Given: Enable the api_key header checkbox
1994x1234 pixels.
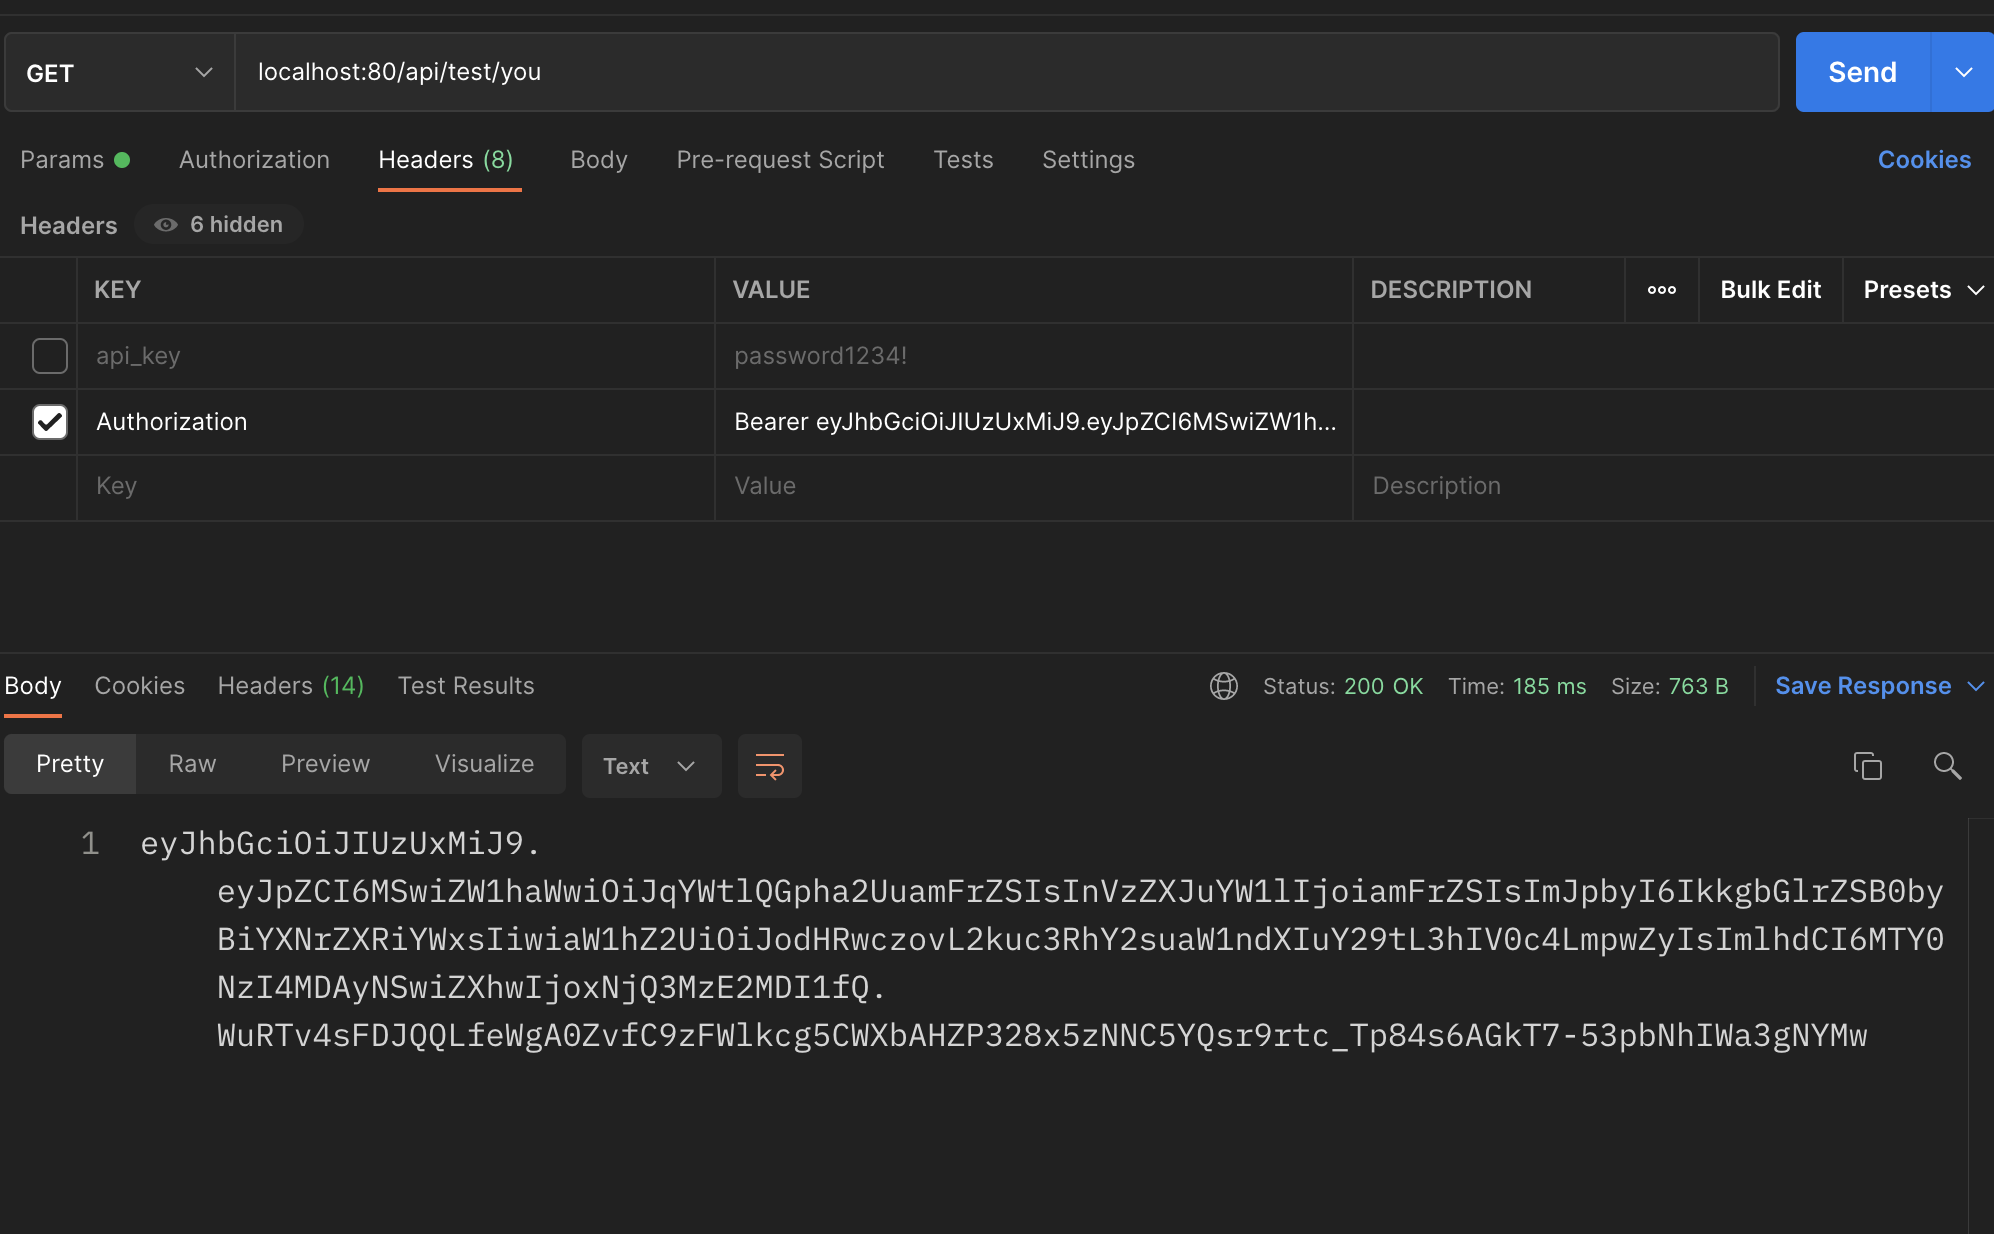Looking at the screenshot, I should click(x=49, y=356).
